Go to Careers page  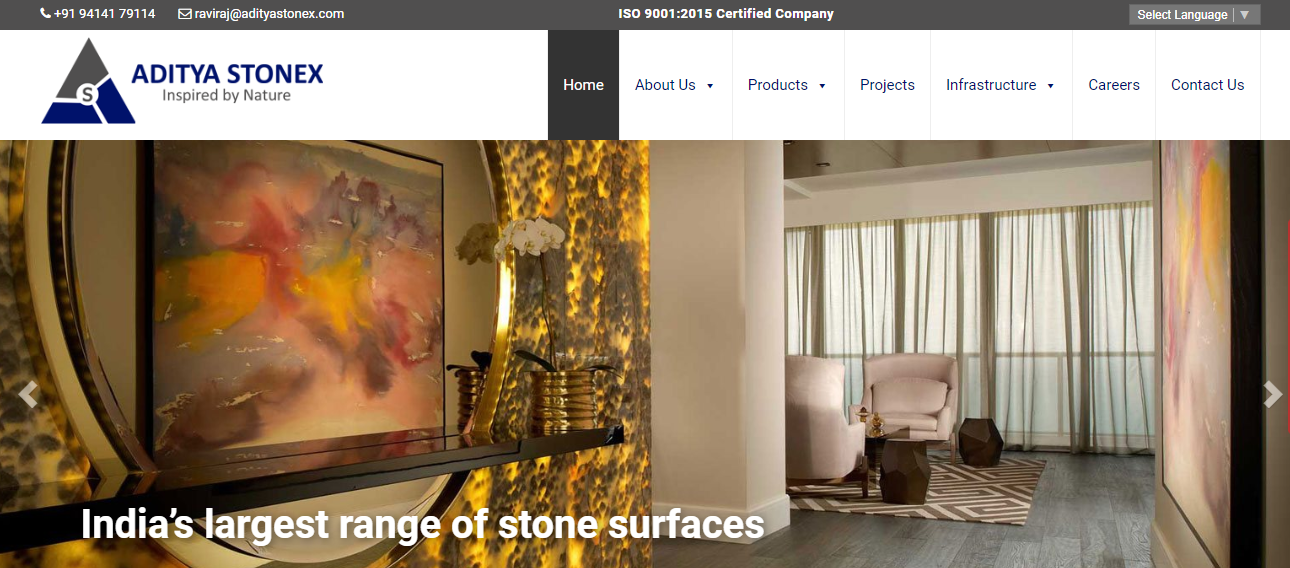(1114, 85)
